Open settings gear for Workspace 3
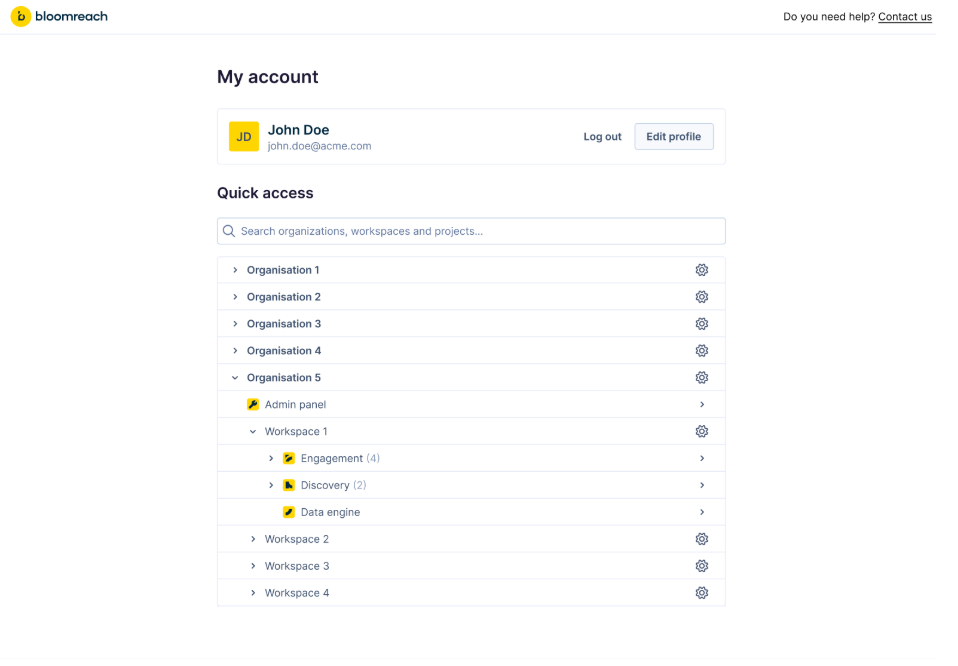This screenshot has width=958, height=666. tap(701, 566)
